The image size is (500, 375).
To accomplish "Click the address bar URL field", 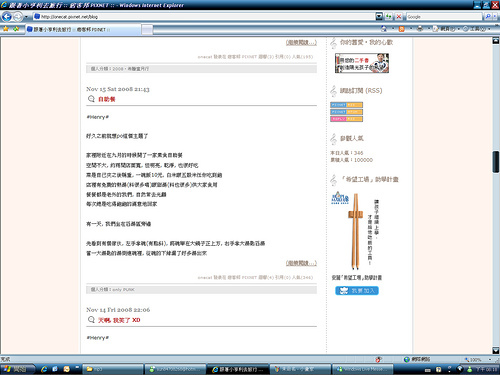I will pyautogui.click(x=204, y=16).
